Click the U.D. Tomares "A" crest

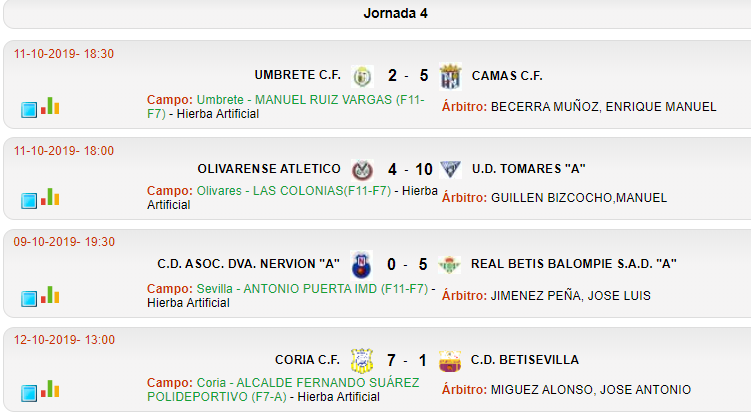click(450, 169)
